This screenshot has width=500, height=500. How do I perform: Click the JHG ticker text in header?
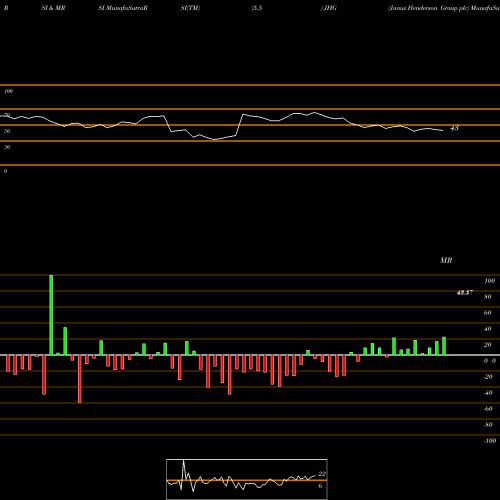329,8
